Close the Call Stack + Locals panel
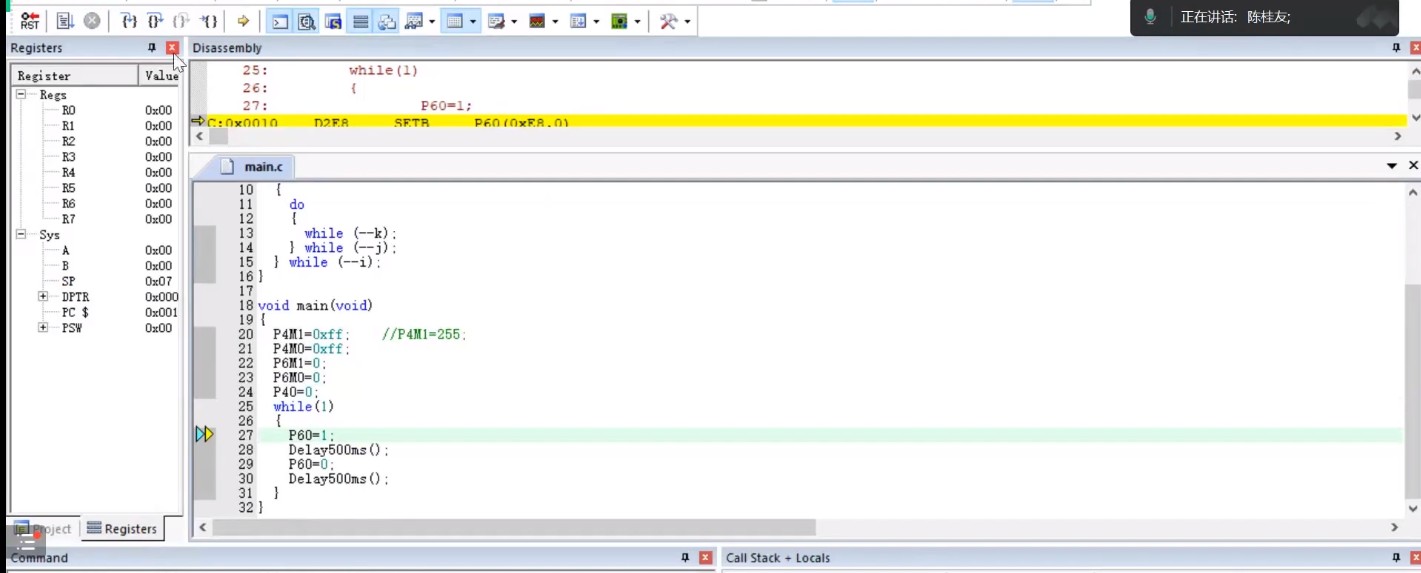The image size is (1421, 573). click(x=1414, y=558)
